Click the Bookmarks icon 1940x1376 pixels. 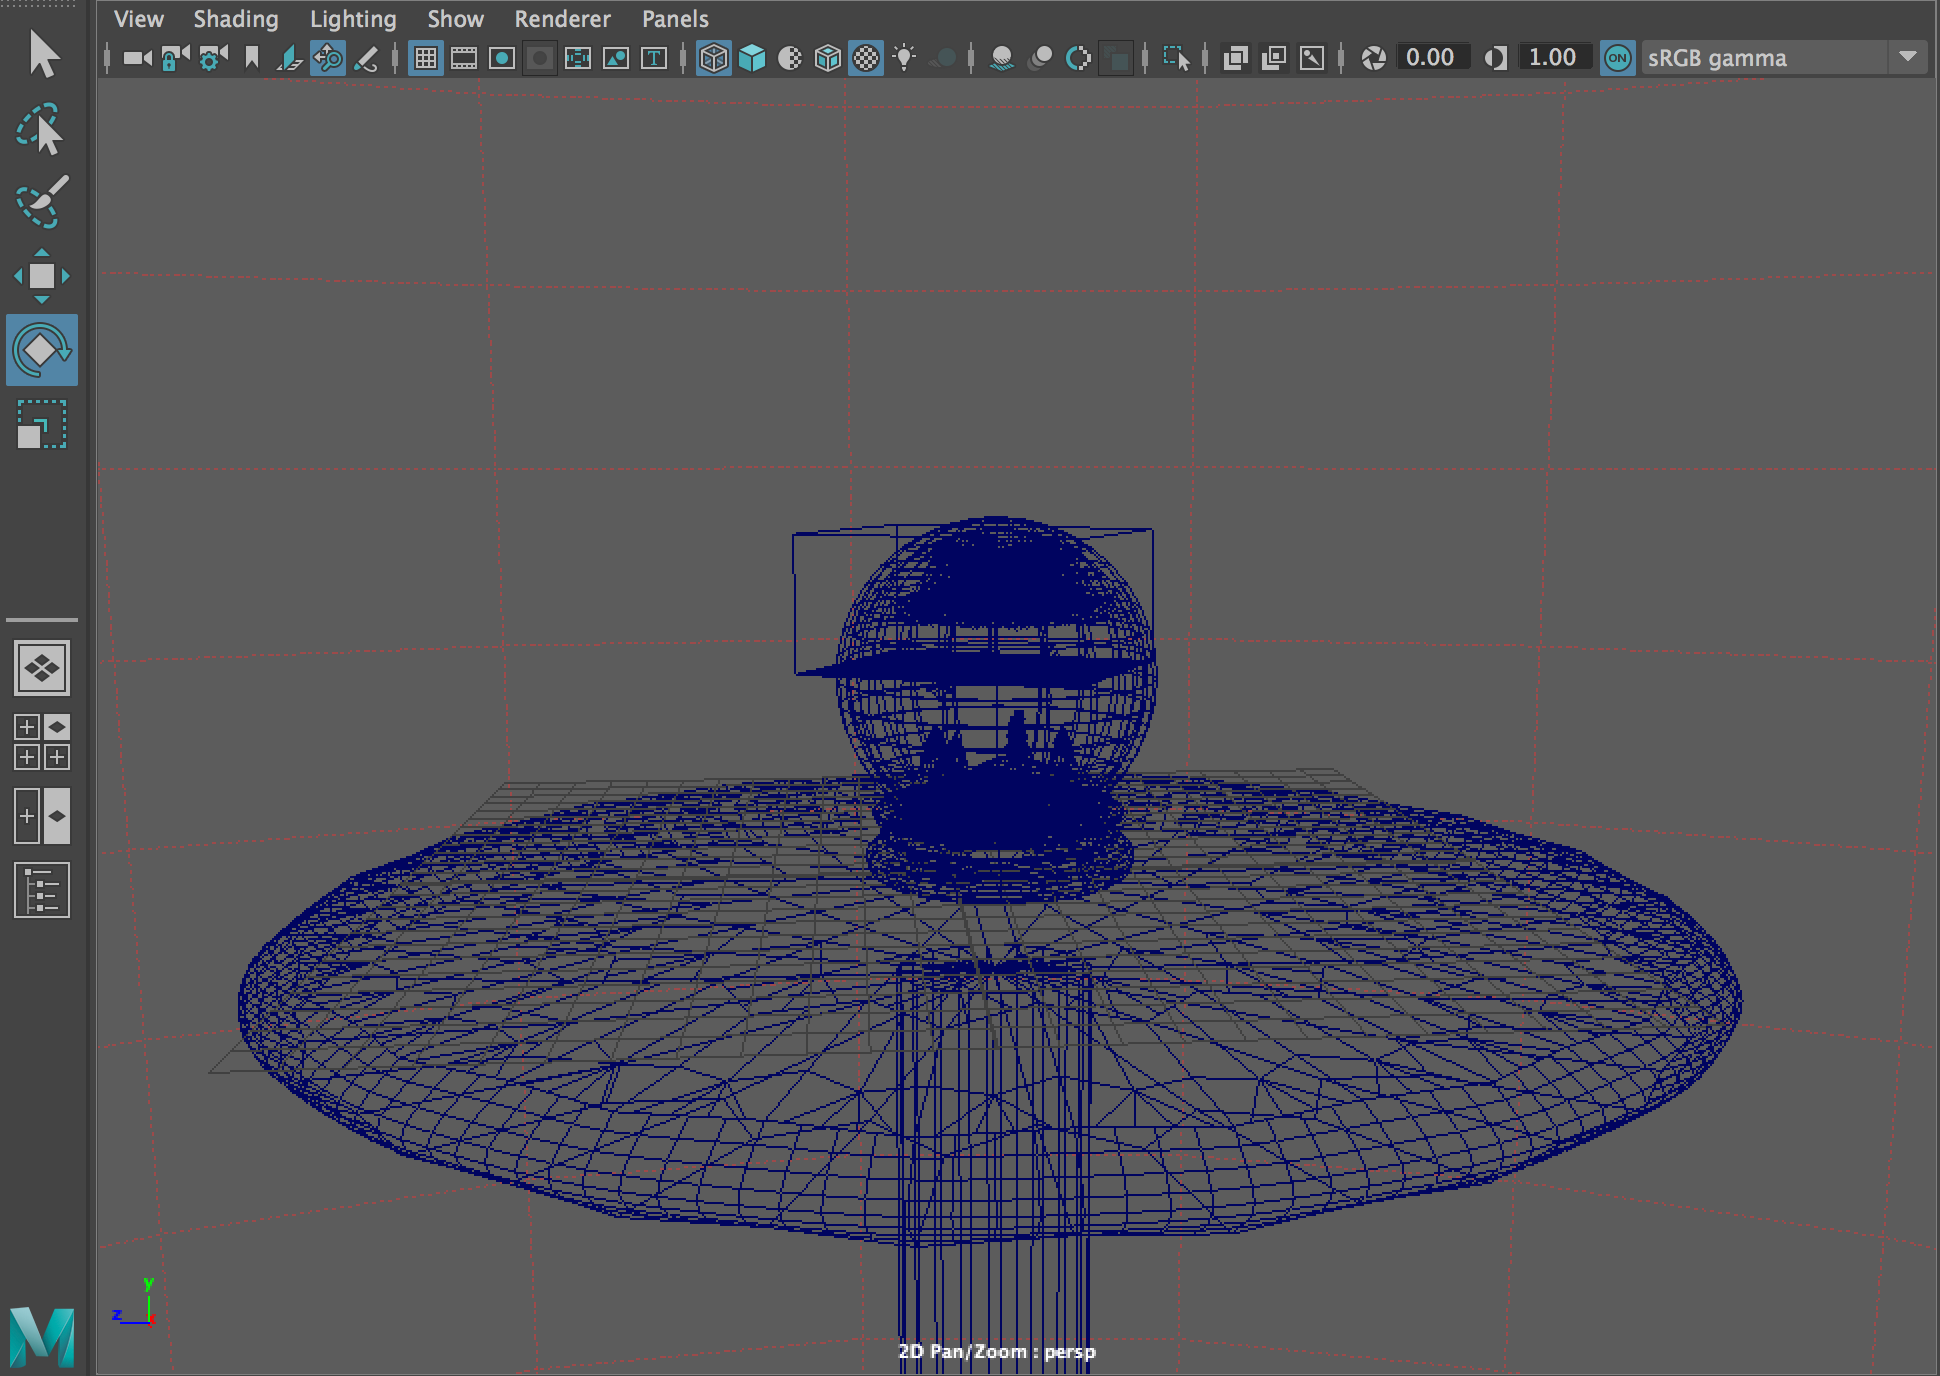[252, 58]
